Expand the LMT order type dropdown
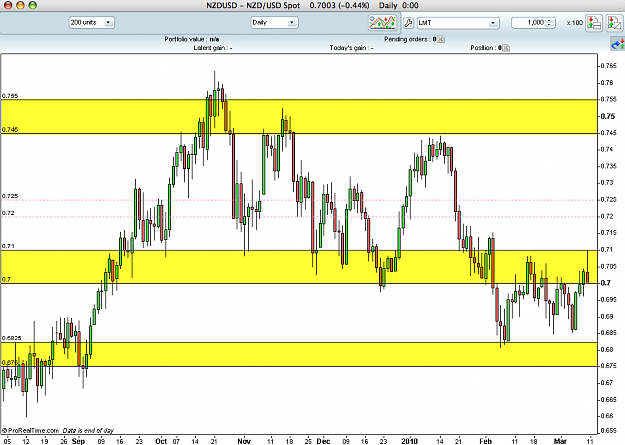 [x=458, y=23]
